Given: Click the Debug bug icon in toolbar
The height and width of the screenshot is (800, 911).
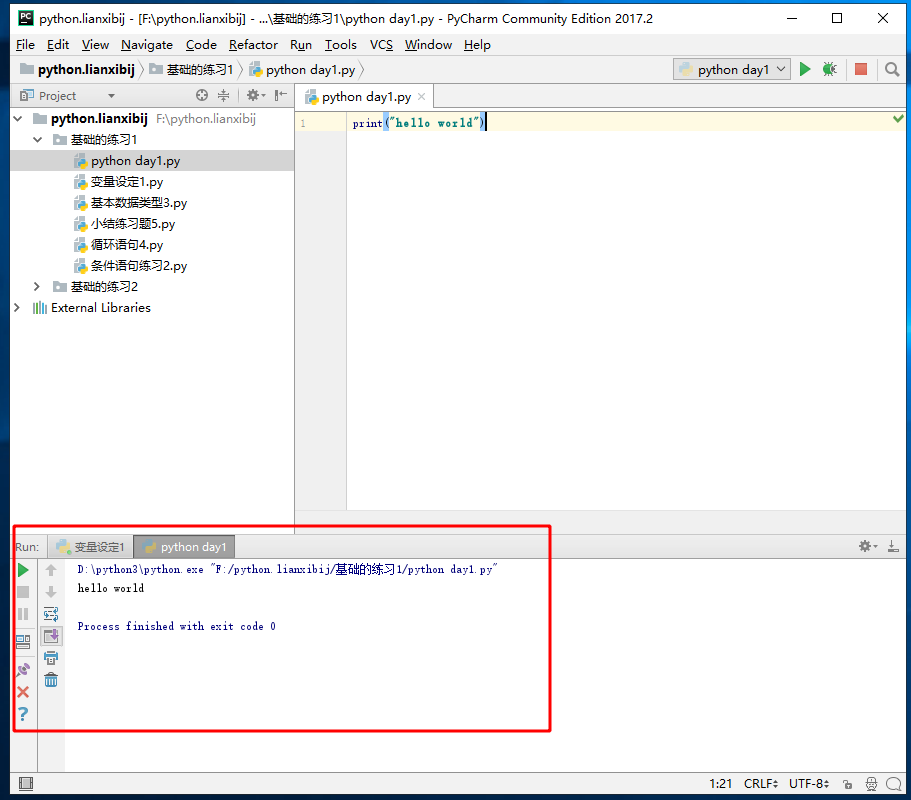Looking at the screenshot, I should (830, 70).
